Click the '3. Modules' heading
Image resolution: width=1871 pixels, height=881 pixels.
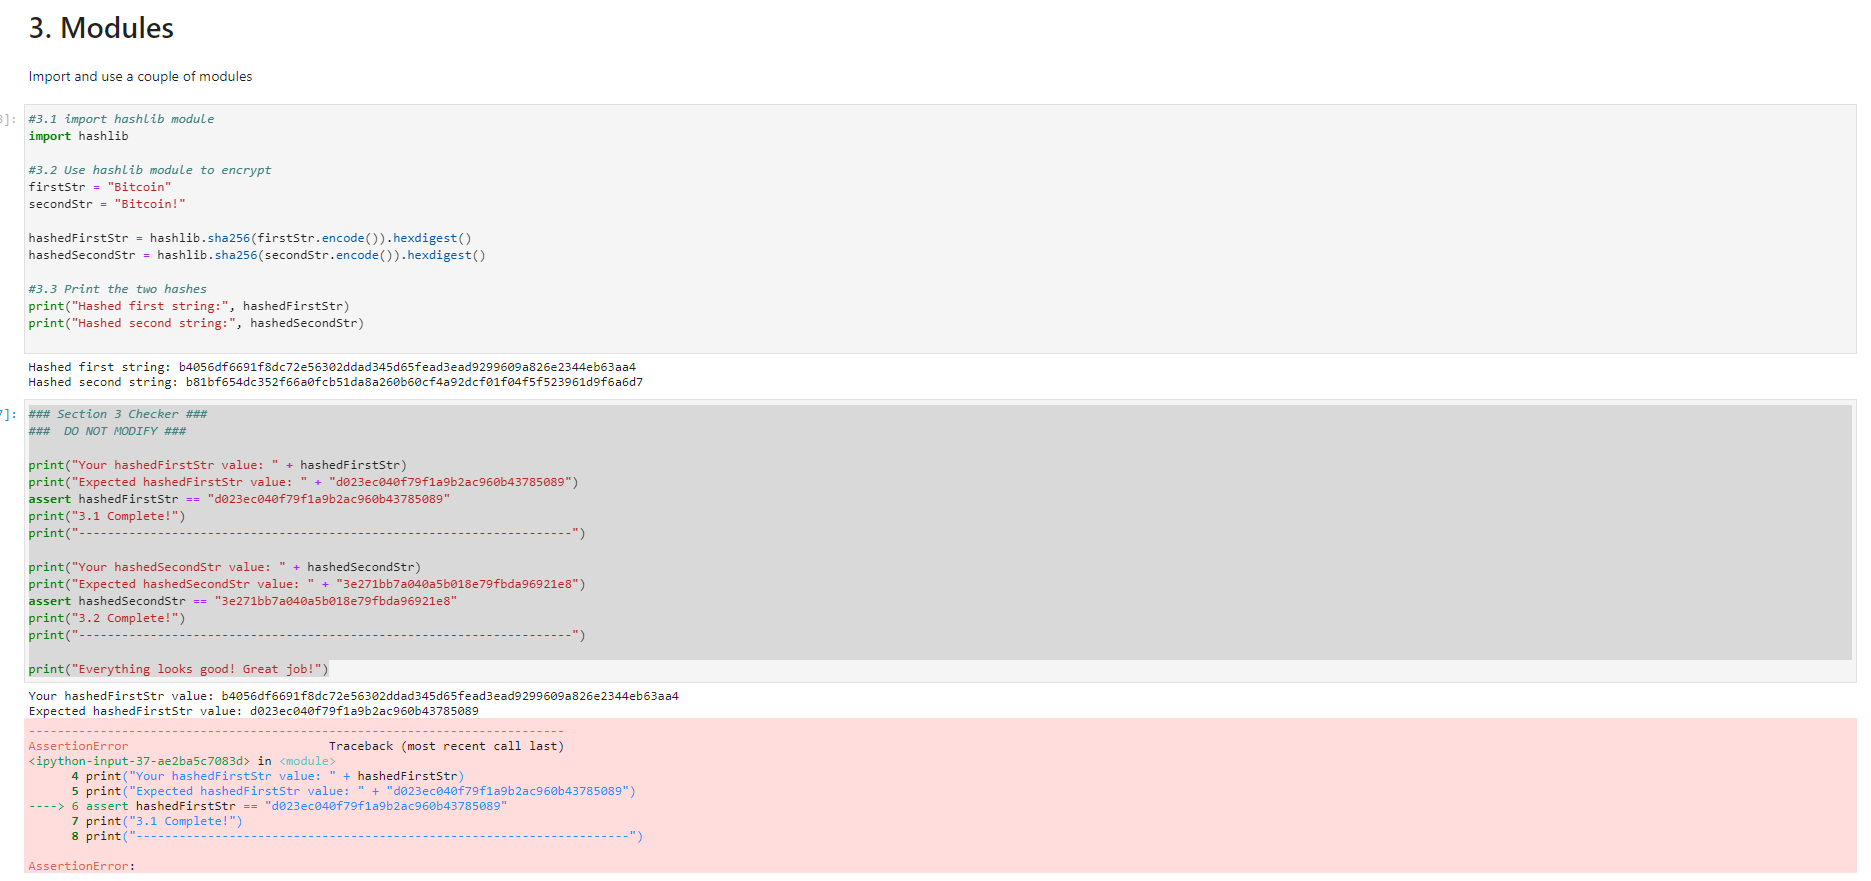(101, 28)
